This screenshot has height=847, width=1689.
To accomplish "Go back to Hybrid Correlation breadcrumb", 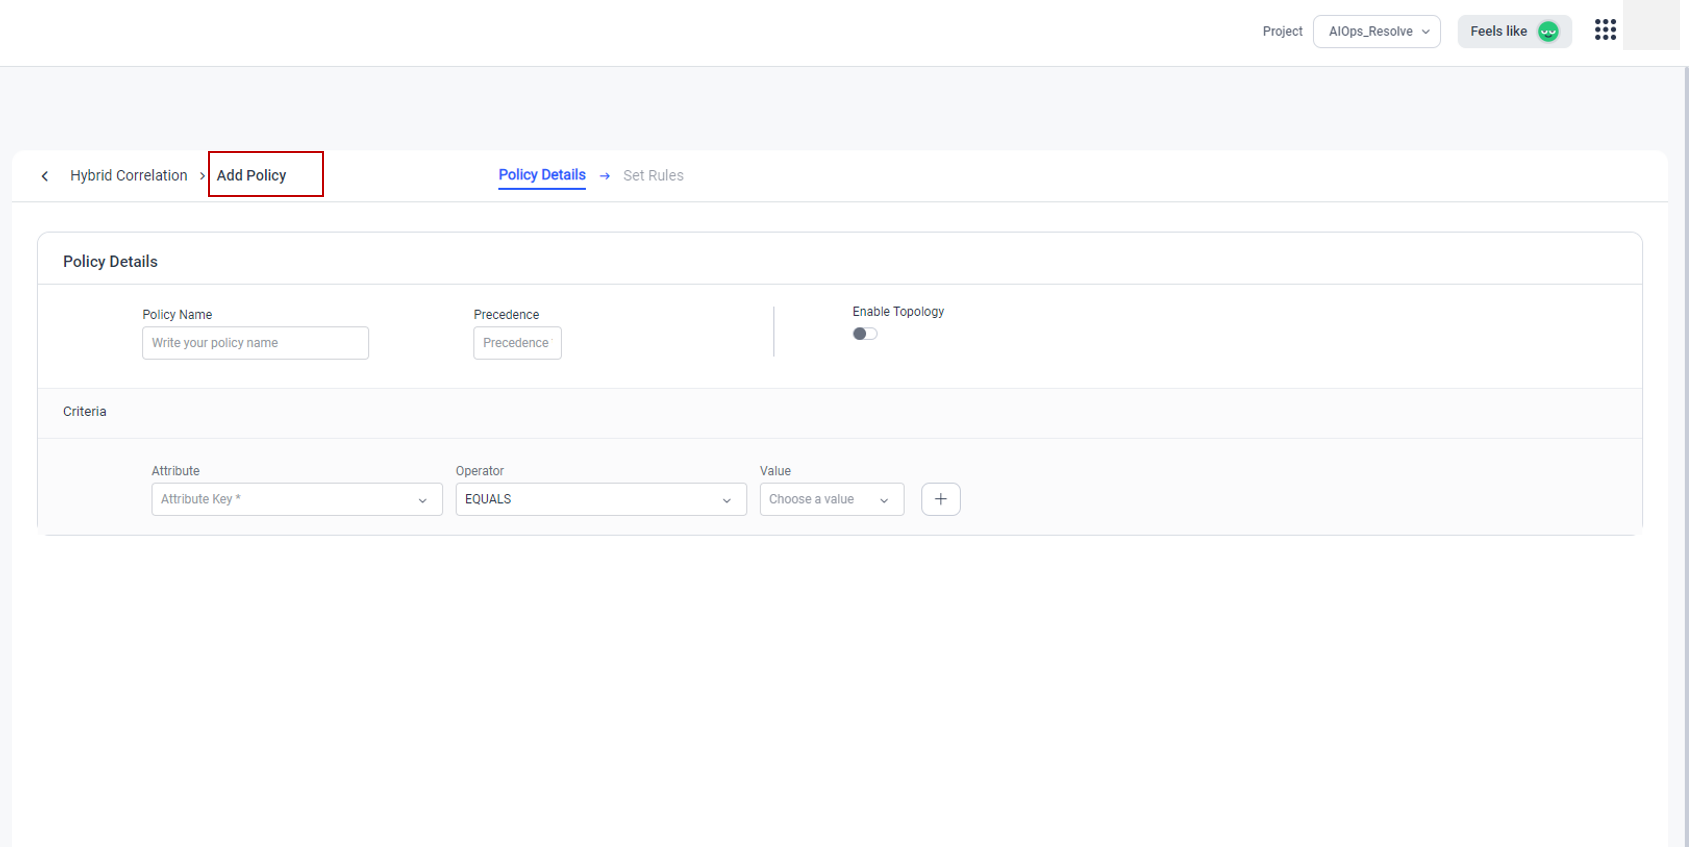I will point(128,176).
